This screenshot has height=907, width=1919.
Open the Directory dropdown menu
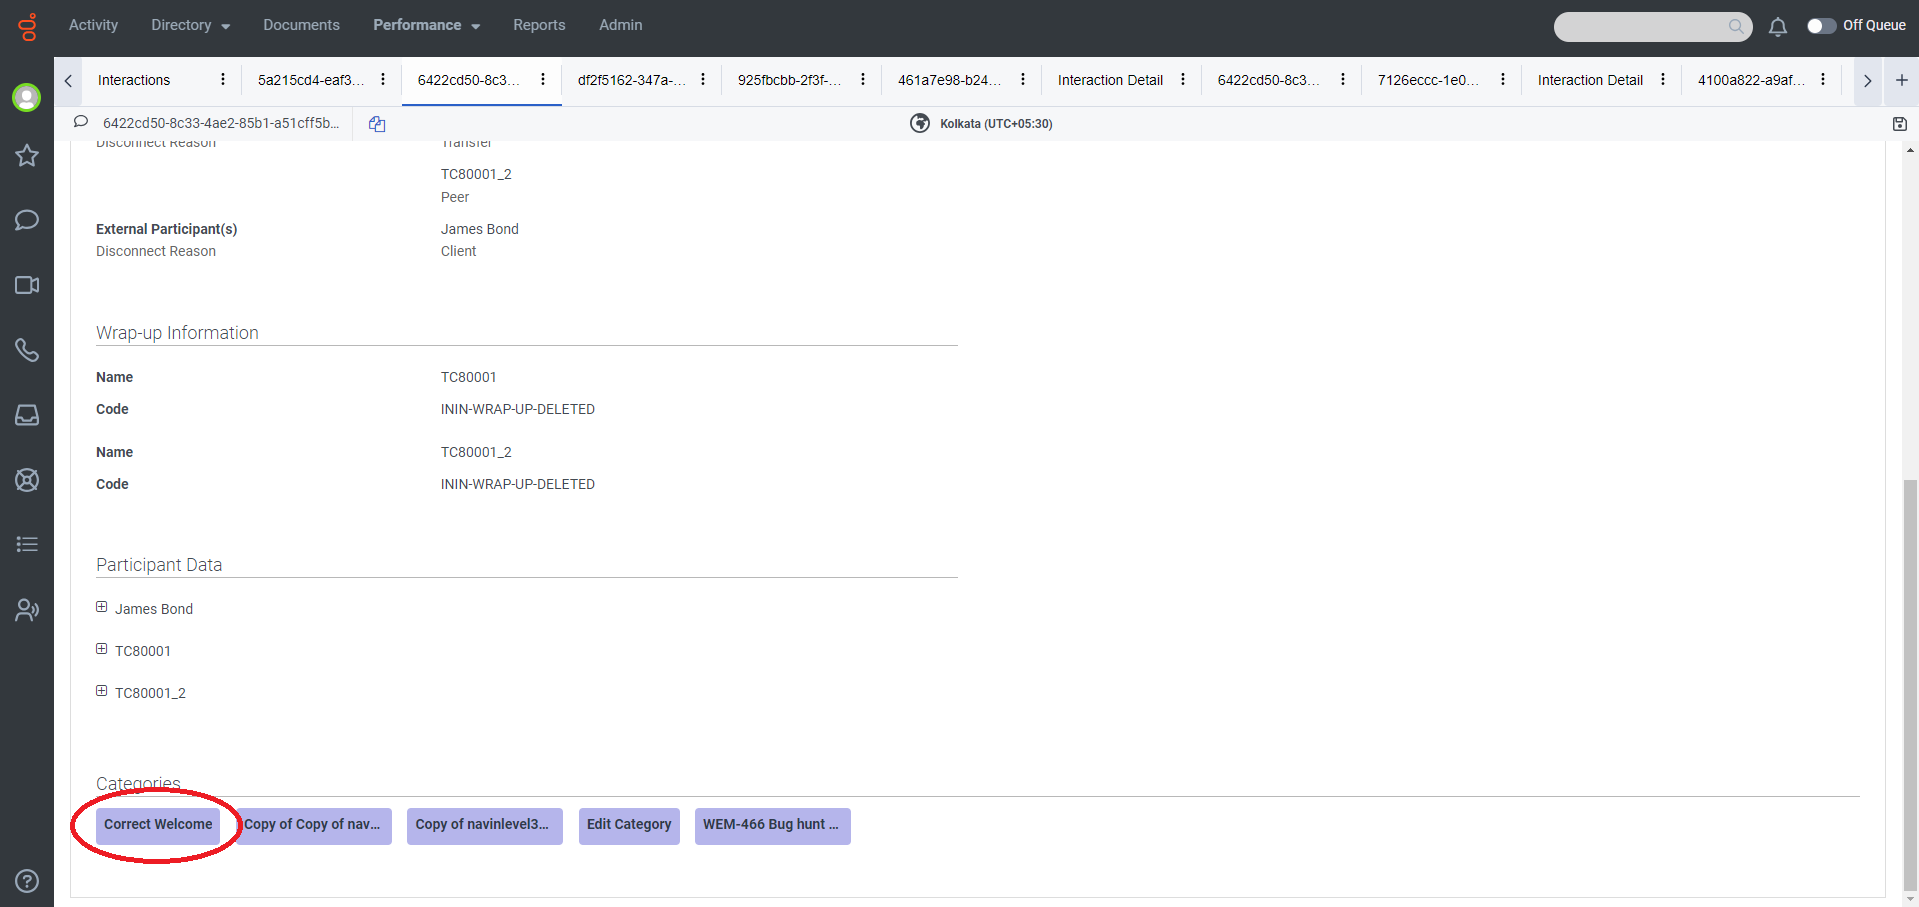point(189,25)
